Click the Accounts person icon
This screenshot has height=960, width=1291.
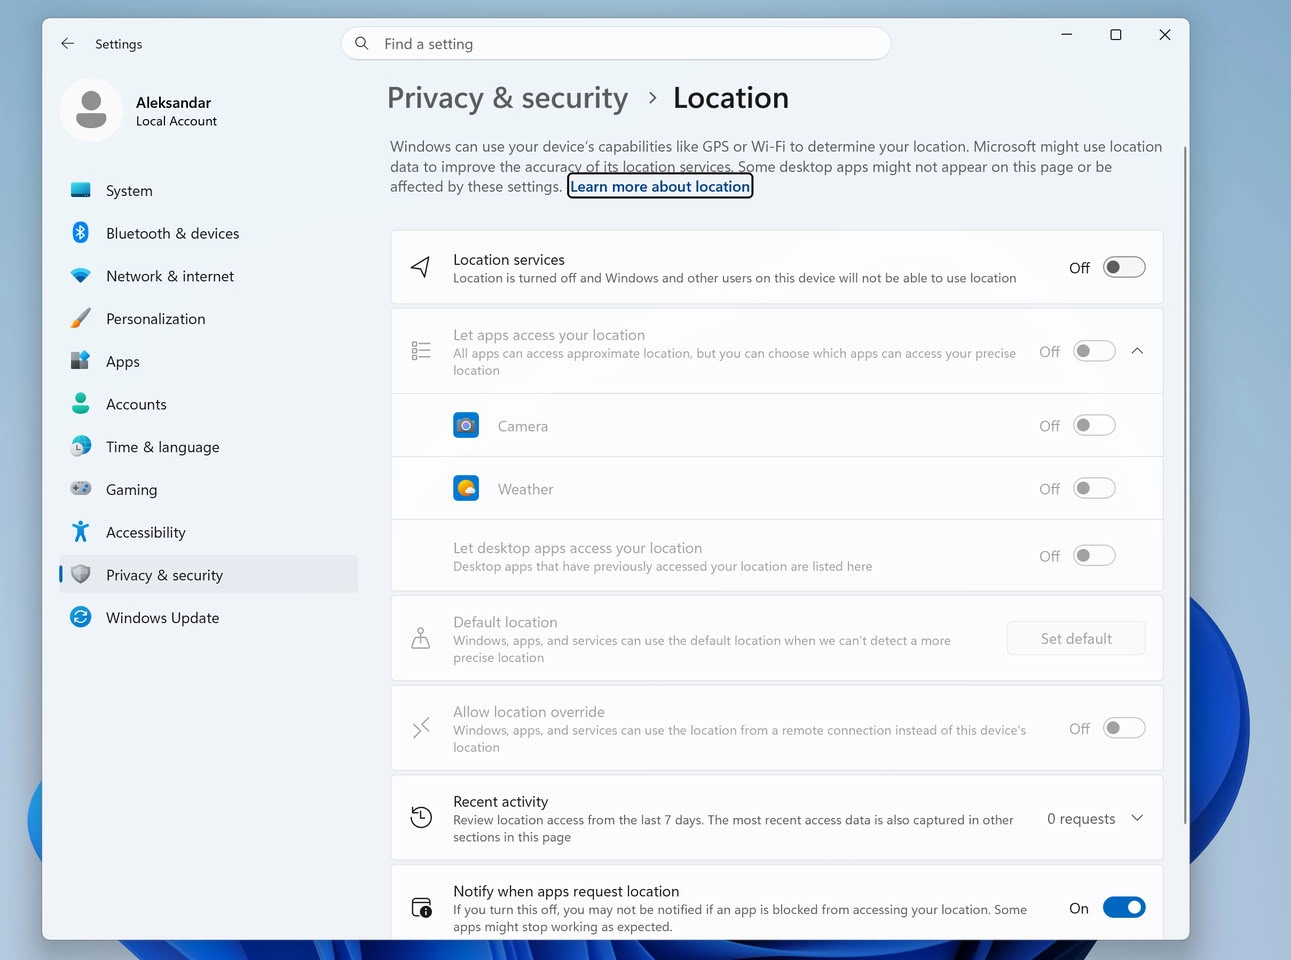pos(81,404)
